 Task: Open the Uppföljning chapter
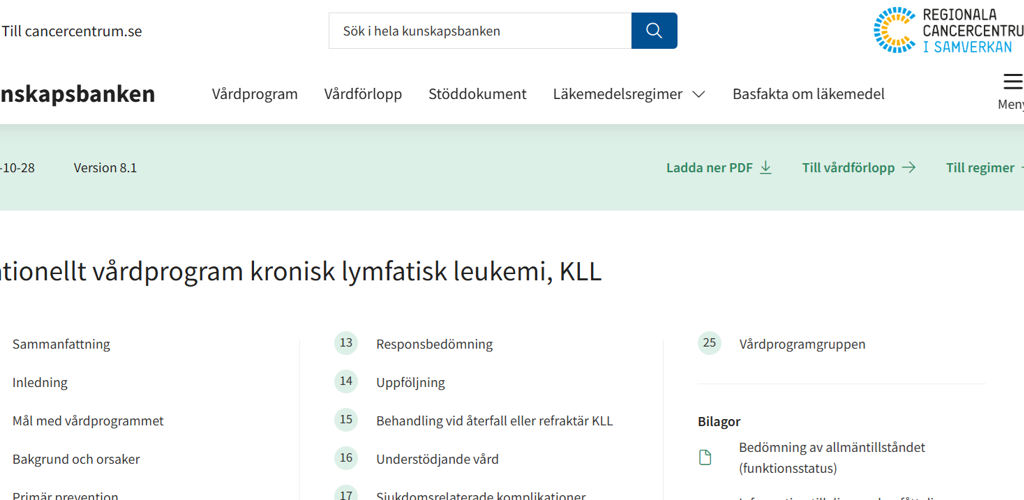pos(411,383)
